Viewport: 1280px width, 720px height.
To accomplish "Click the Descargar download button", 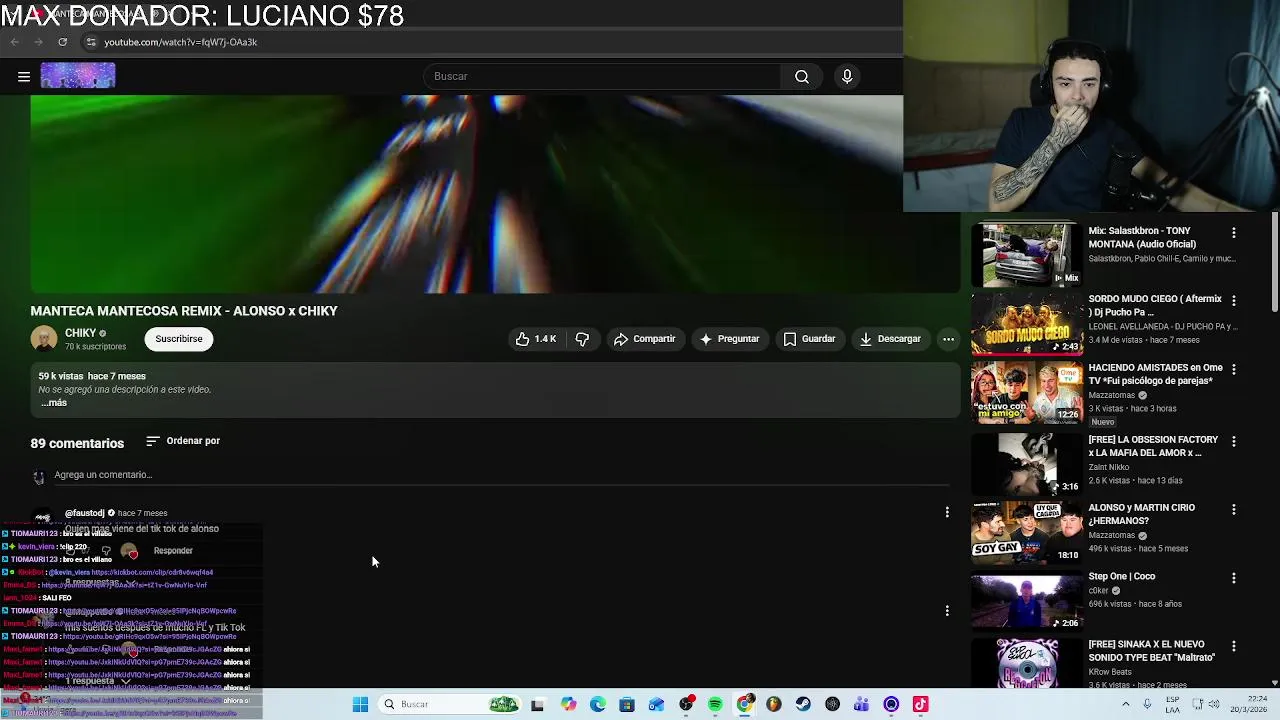I will pos(889,339).
